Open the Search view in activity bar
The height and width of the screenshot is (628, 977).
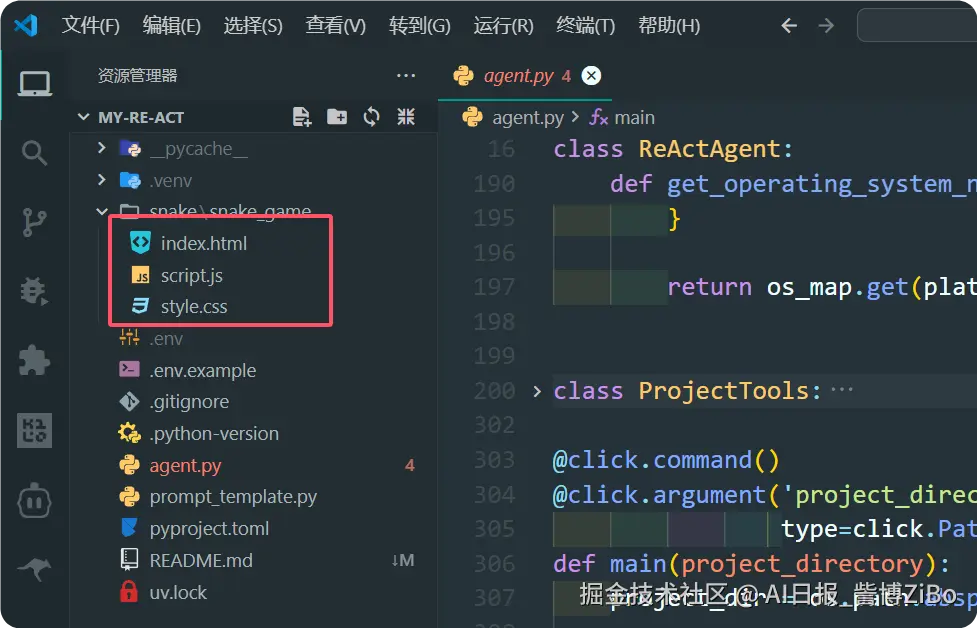click(x=34, y=153)
